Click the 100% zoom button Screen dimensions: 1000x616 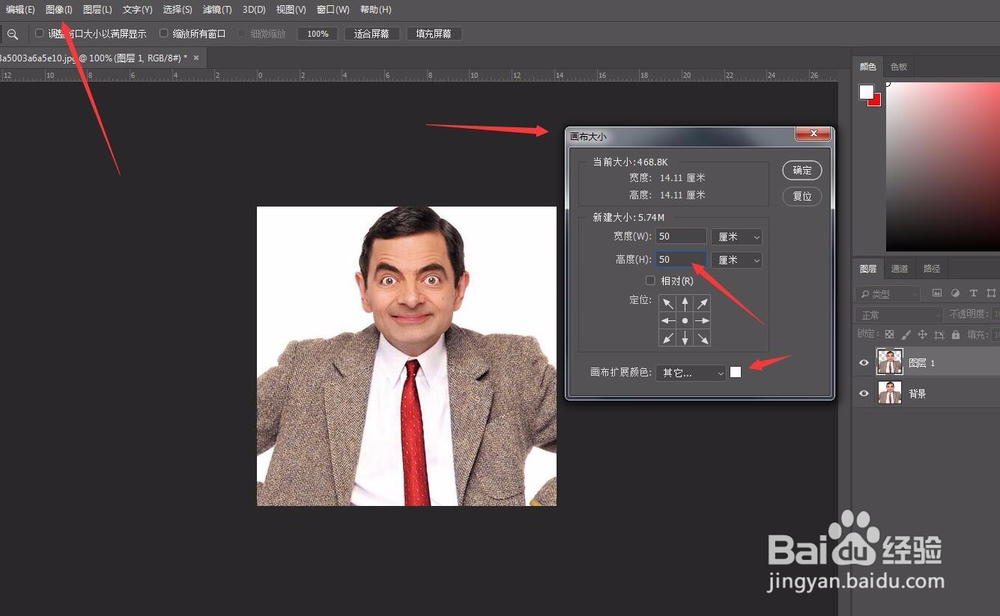click(318, 34)
